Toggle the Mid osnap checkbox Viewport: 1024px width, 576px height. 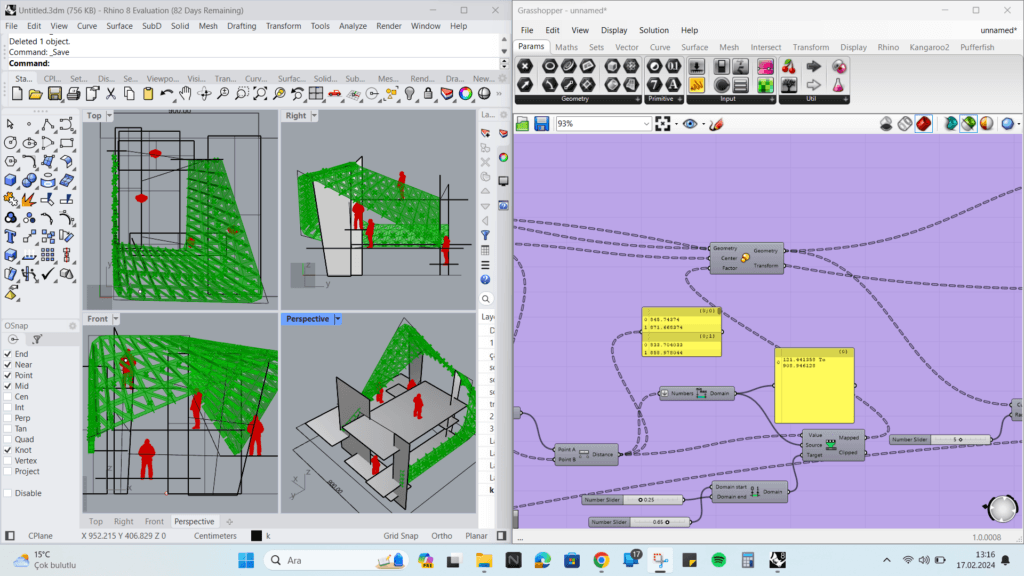click(8, 386)
